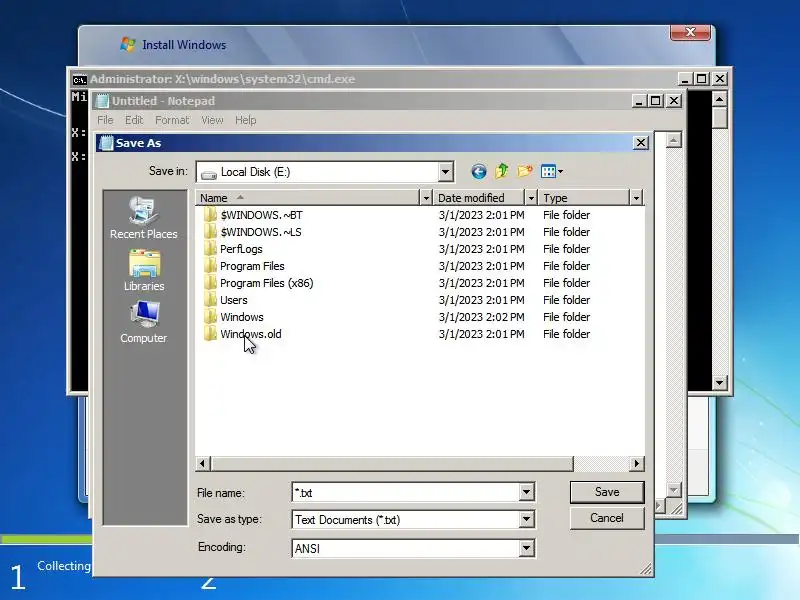Select the $WINDOWS.~LS folder icon
Viewport: 800px width, 600px height.
tap(210, 232)
